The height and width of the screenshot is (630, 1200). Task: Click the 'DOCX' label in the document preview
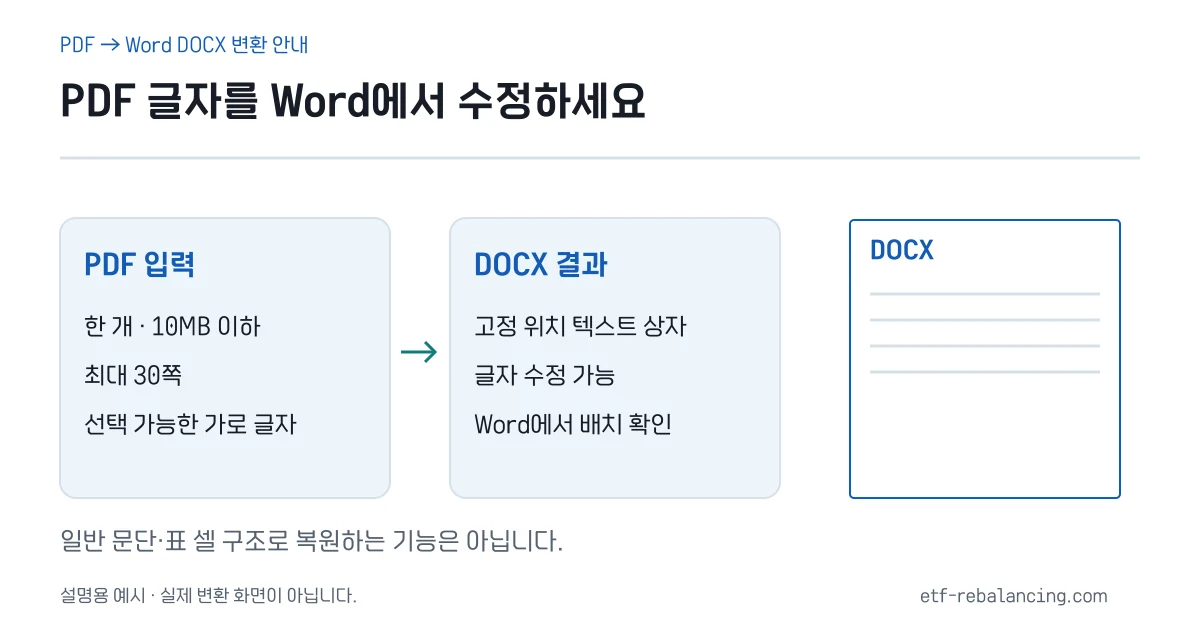(902, 251)
